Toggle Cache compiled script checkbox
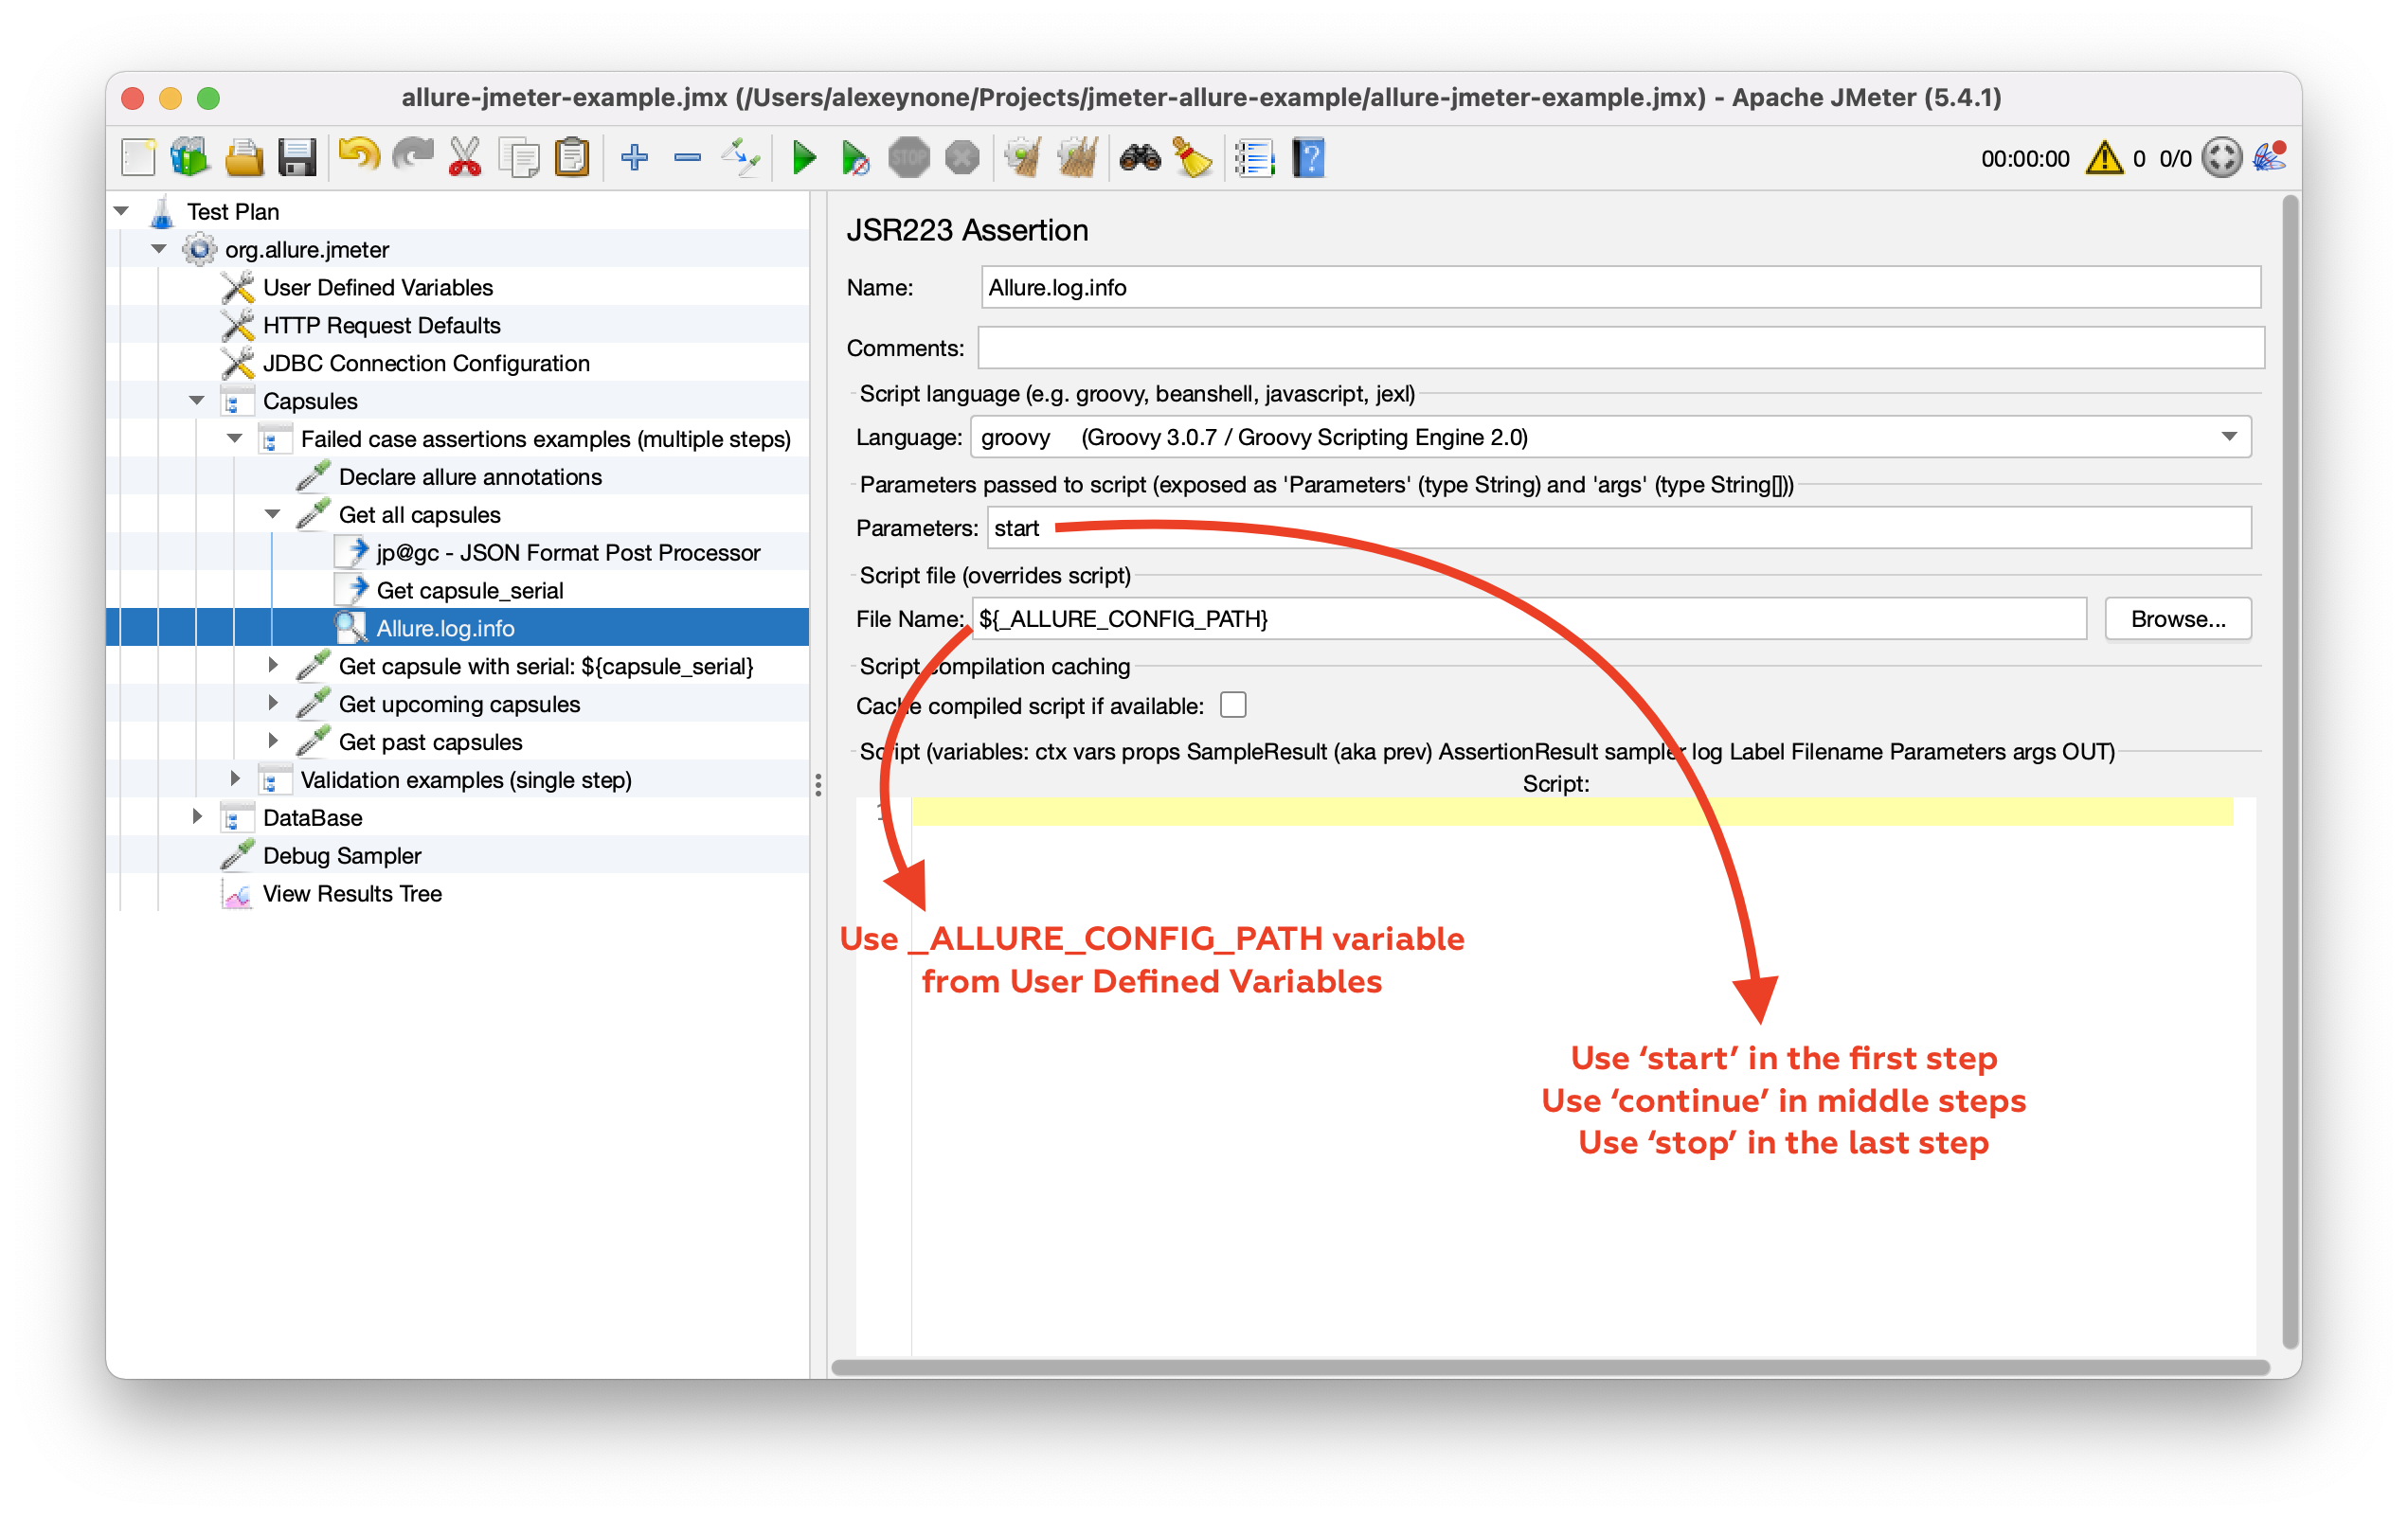 pos(1233,706)
